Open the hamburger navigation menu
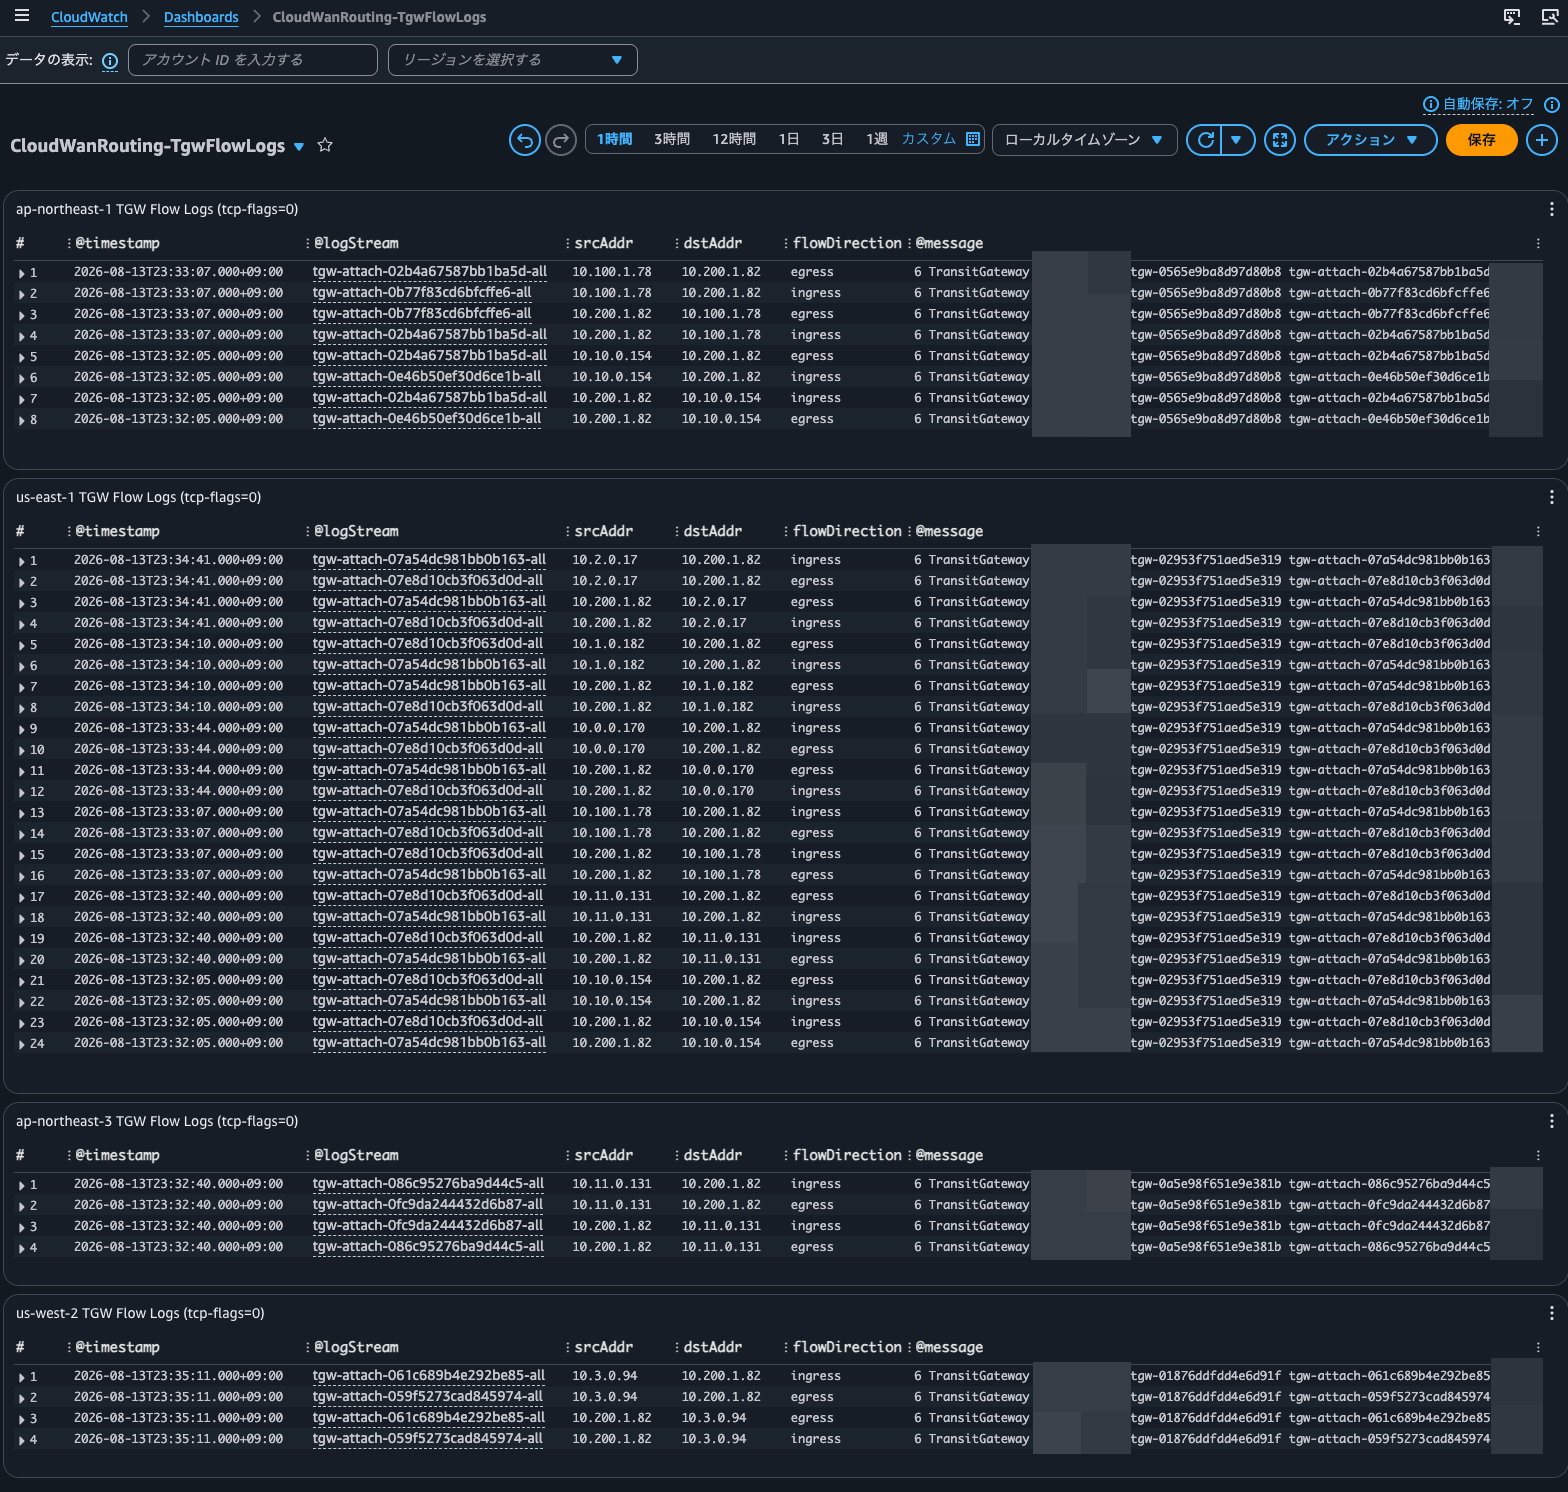Image resolution: width=1568 pixels, height=1492 pixels. coord(22,16)
